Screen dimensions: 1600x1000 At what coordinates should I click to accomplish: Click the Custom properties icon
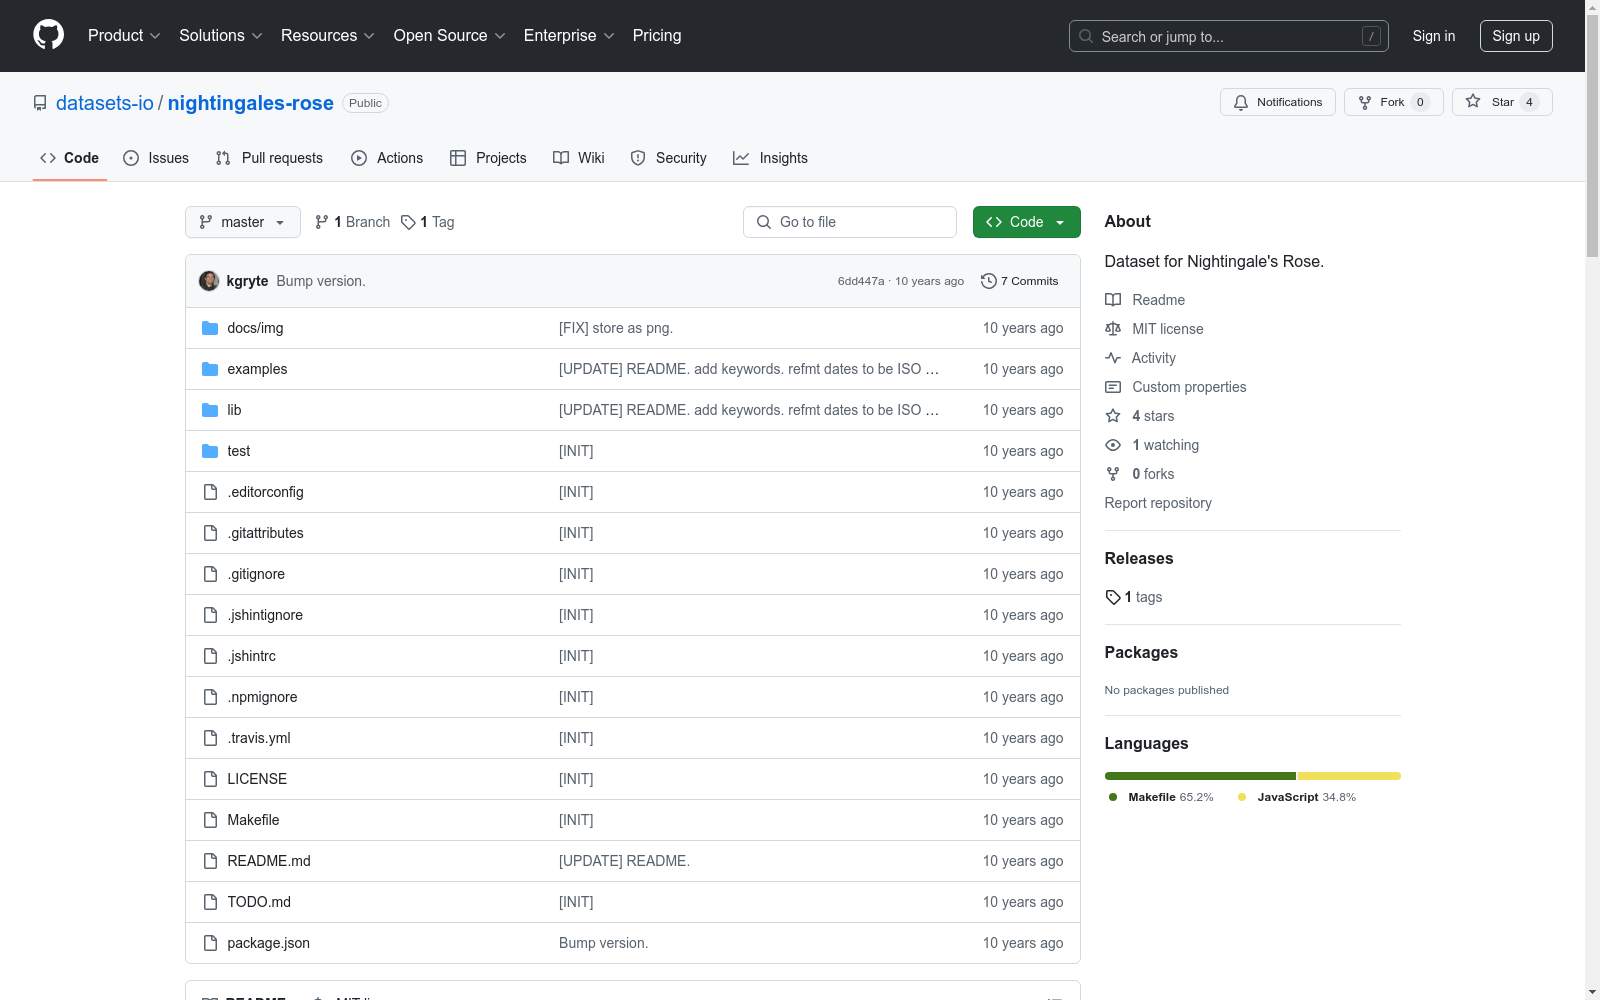point(1113,387)
